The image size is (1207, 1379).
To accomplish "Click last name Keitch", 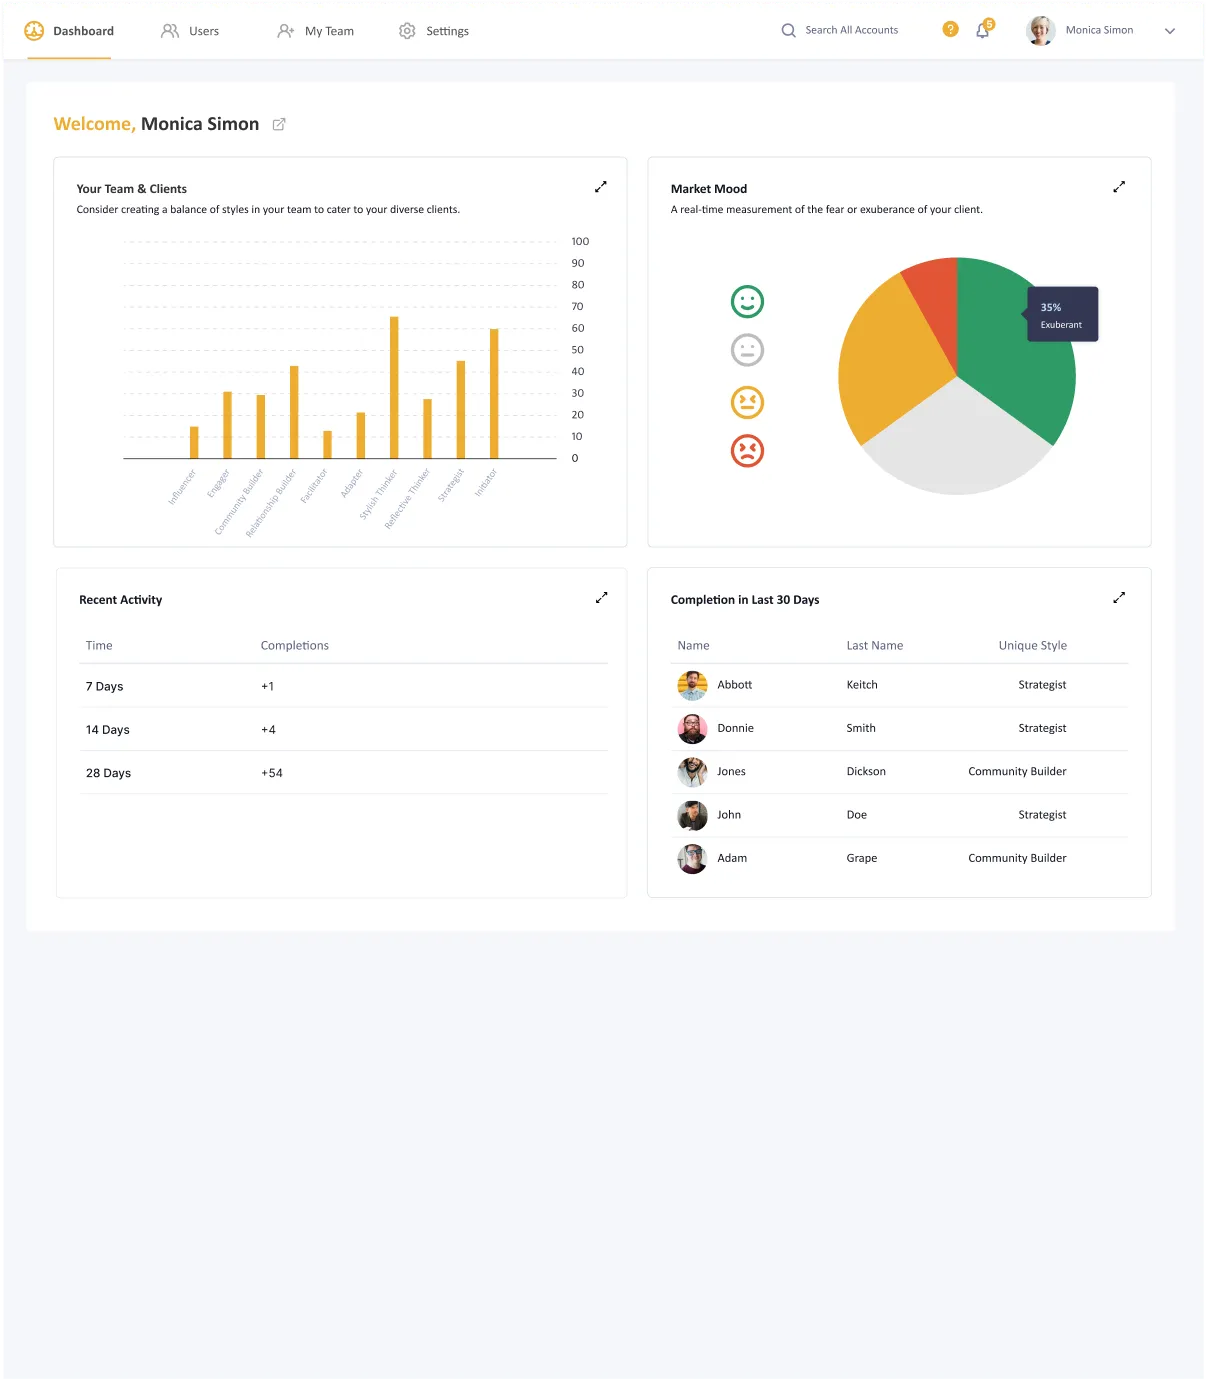I will pyautogui.click(x=862, y=685).
